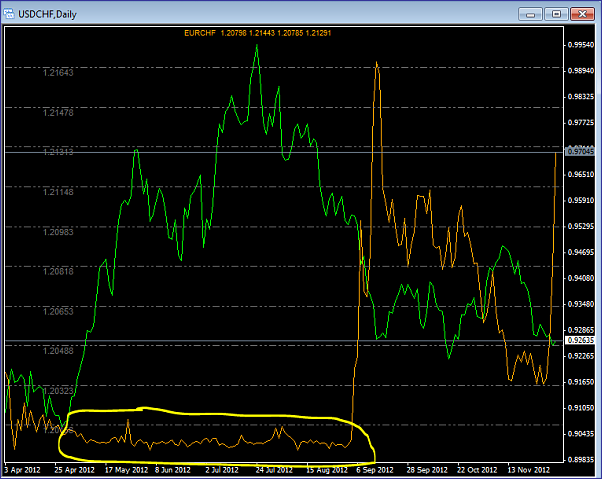Click the 0.93480 price axis label
This screenshot has height=479, width=602.
(580, 304)
